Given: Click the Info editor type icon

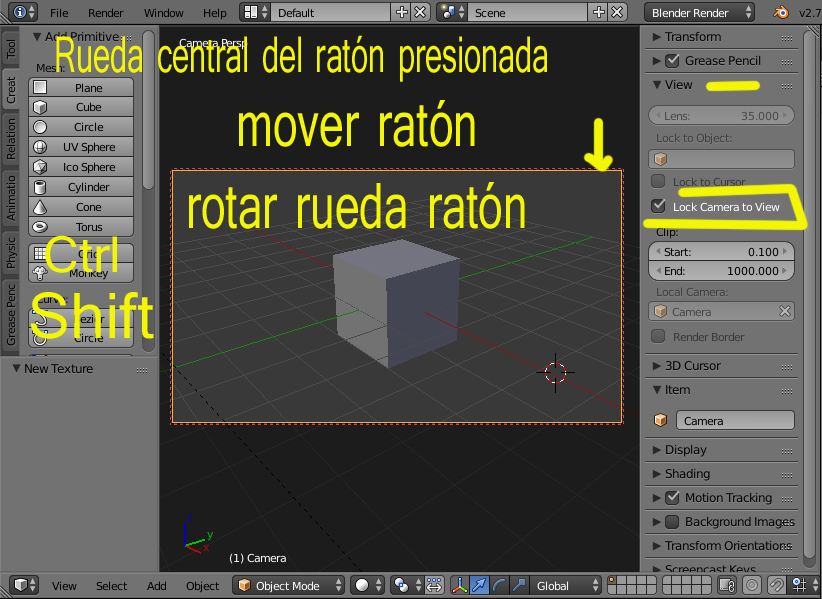Looking at the screenshot, I should (24, 12).
